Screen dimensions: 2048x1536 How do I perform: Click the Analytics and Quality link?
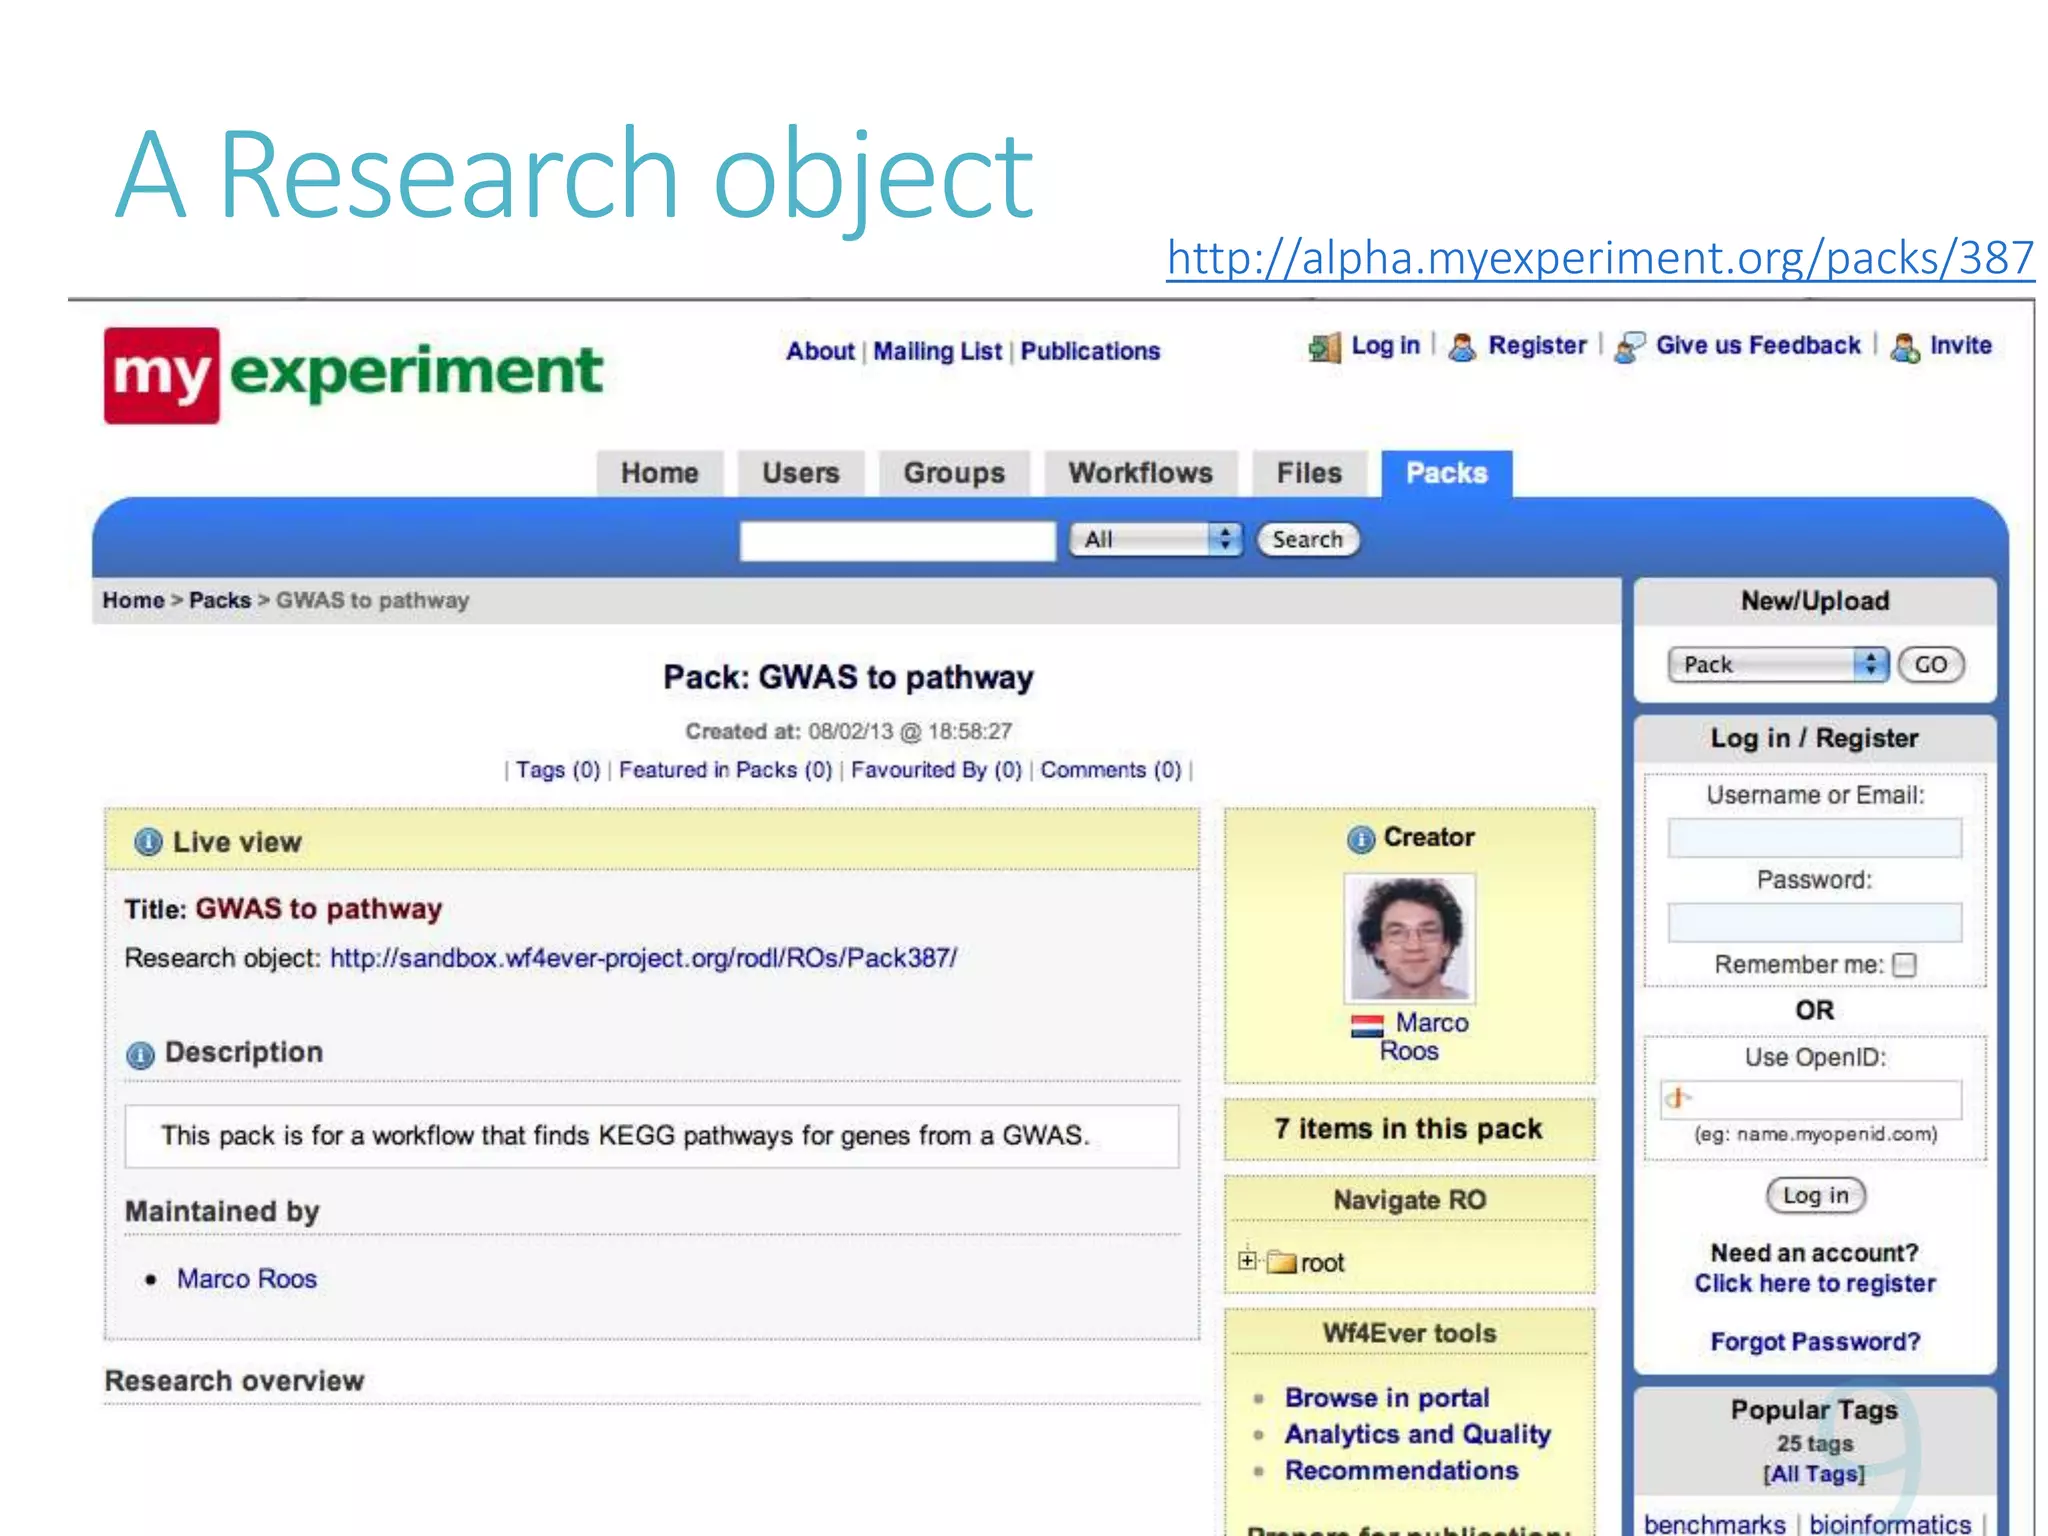(x=1417, y=1435)
